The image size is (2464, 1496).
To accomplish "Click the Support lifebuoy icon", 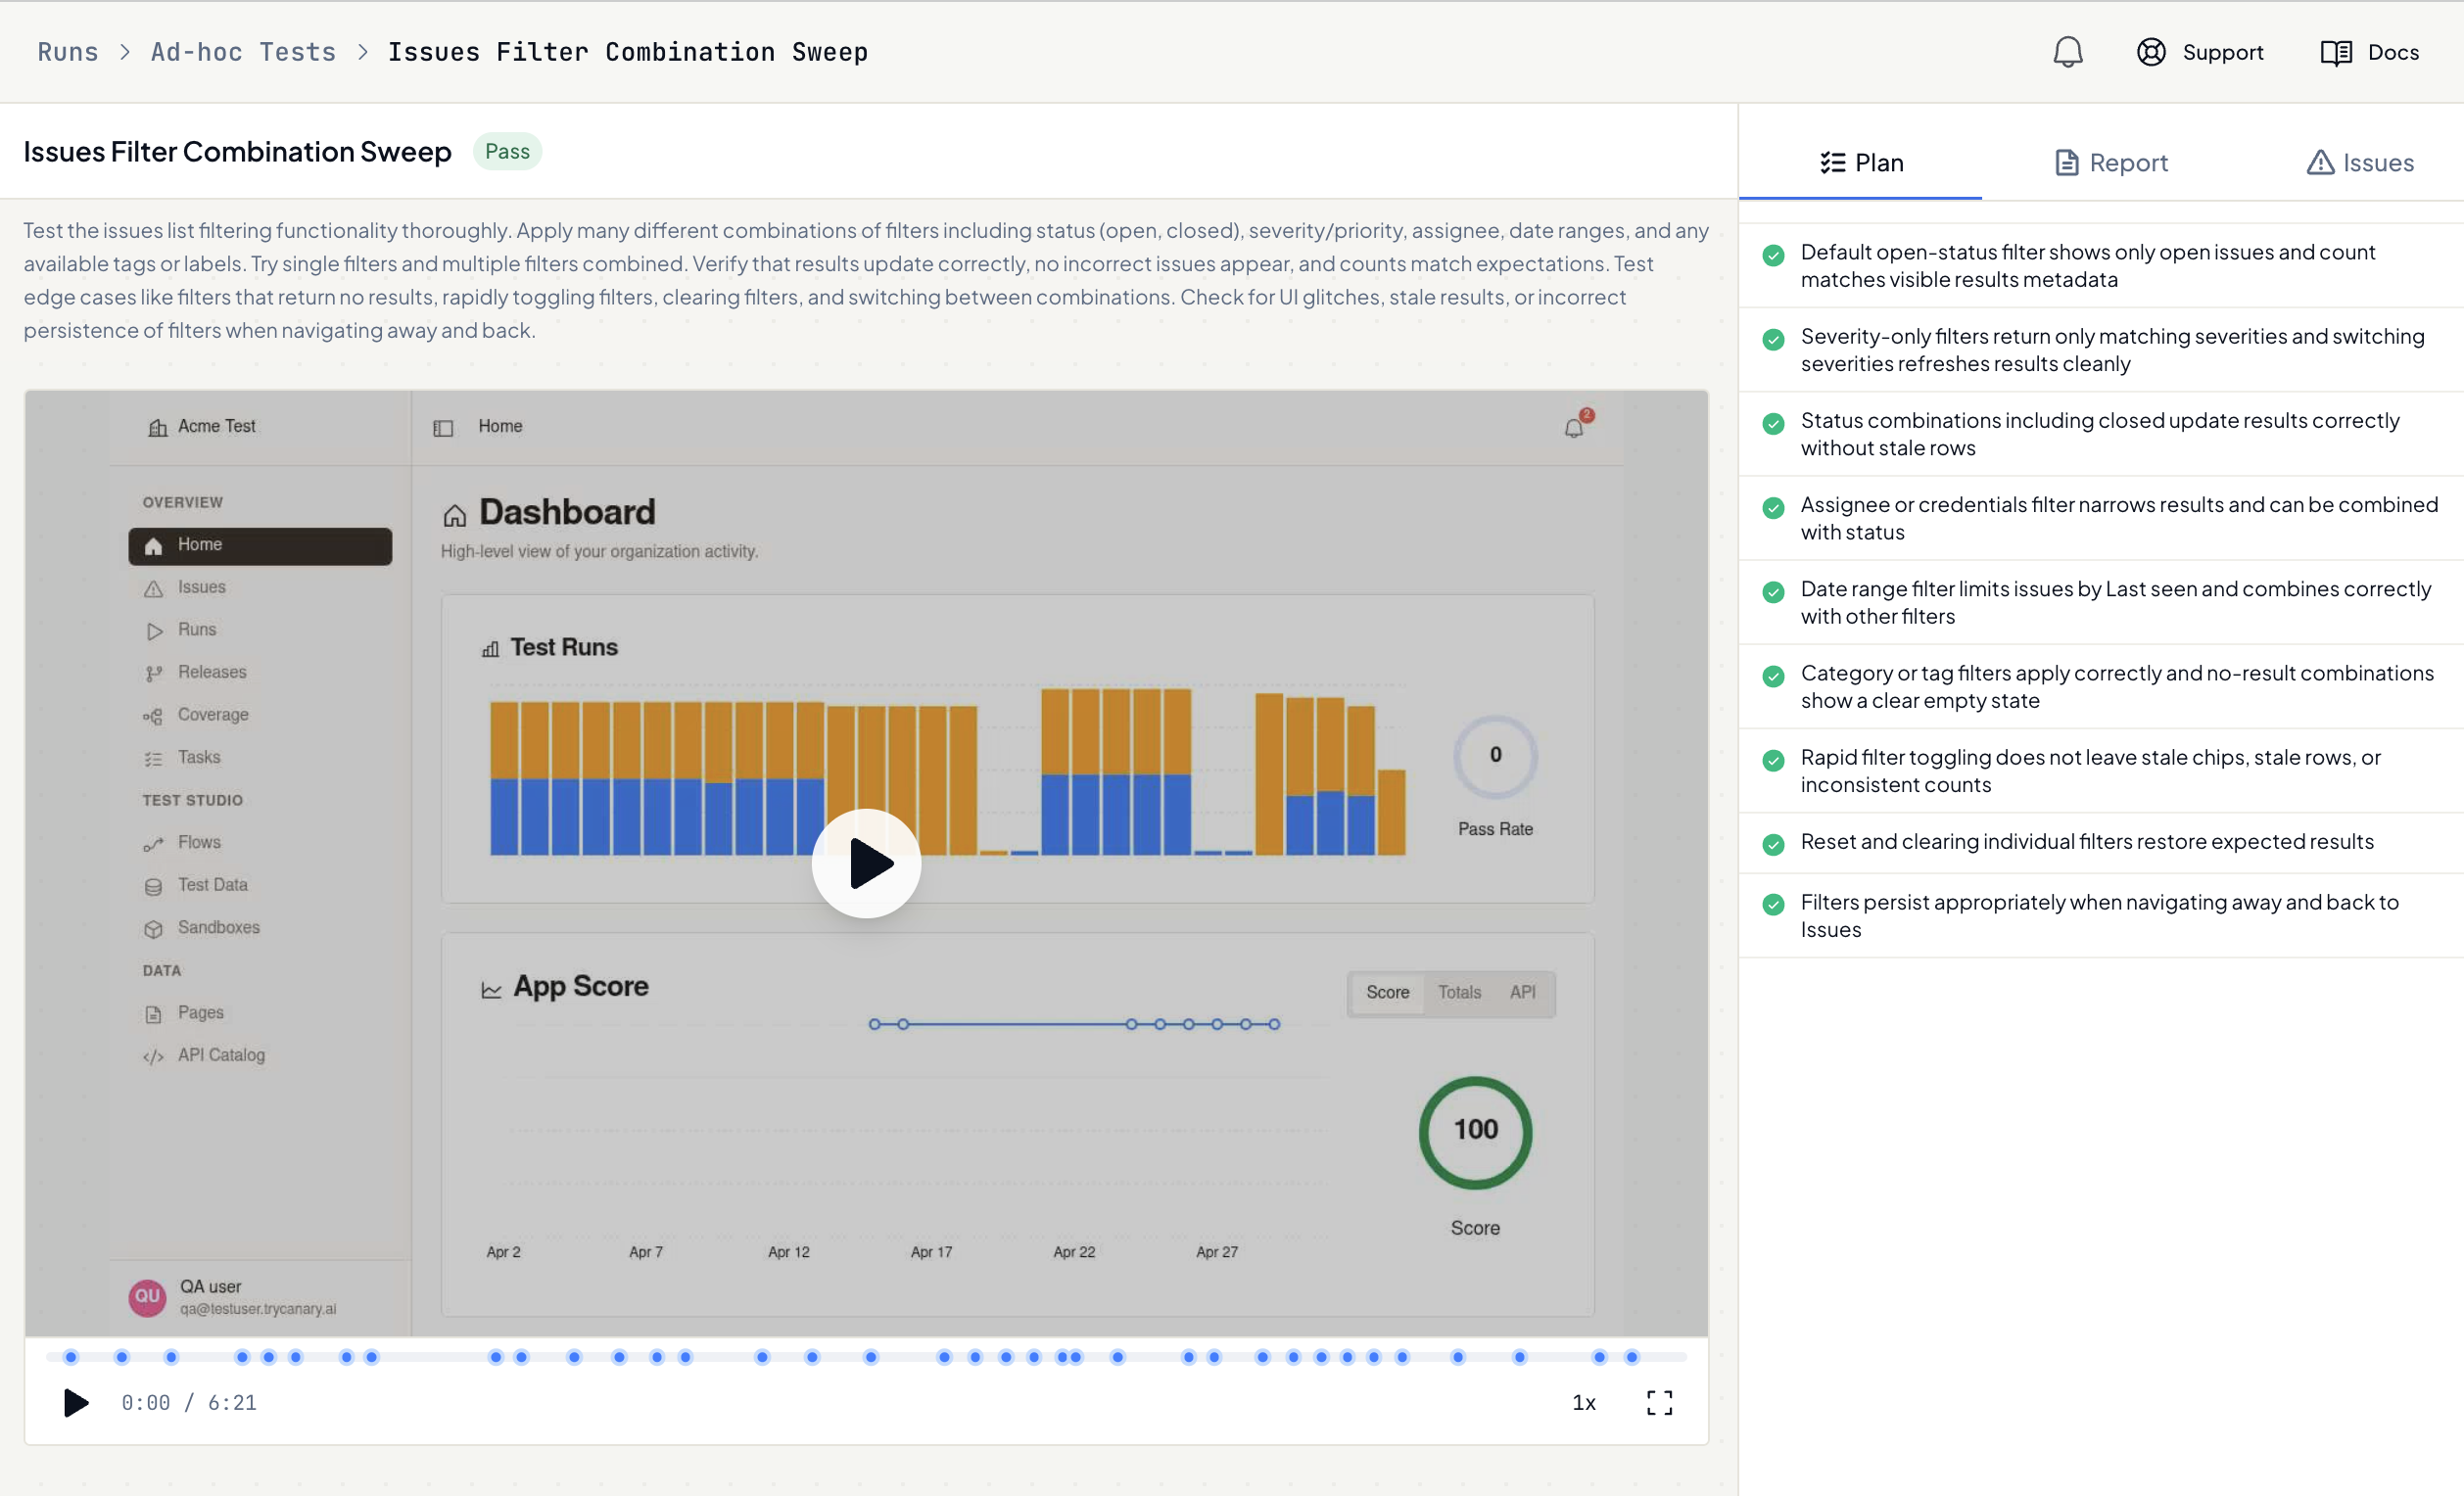I will click(2151, 52).
